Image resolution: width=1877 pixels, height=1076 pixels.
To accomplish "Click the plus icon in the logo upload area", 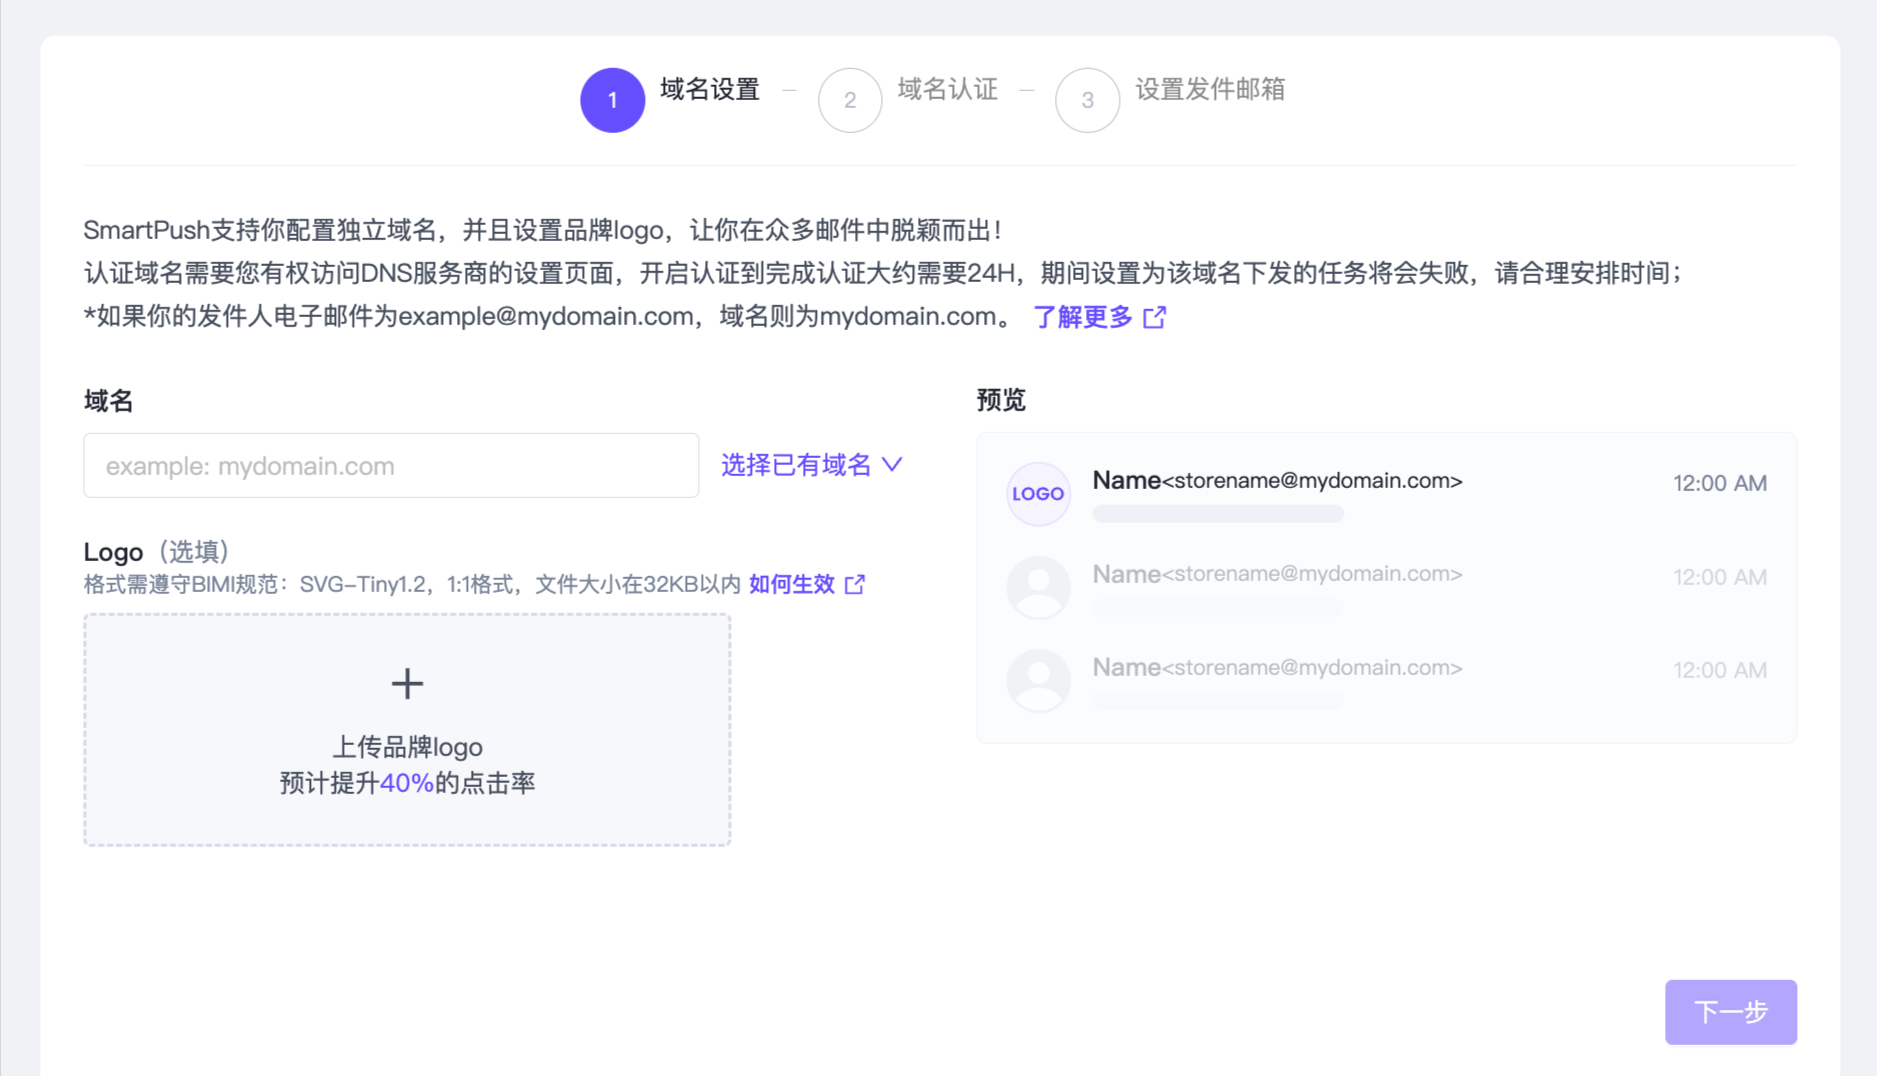I will (x=407, y=684).
